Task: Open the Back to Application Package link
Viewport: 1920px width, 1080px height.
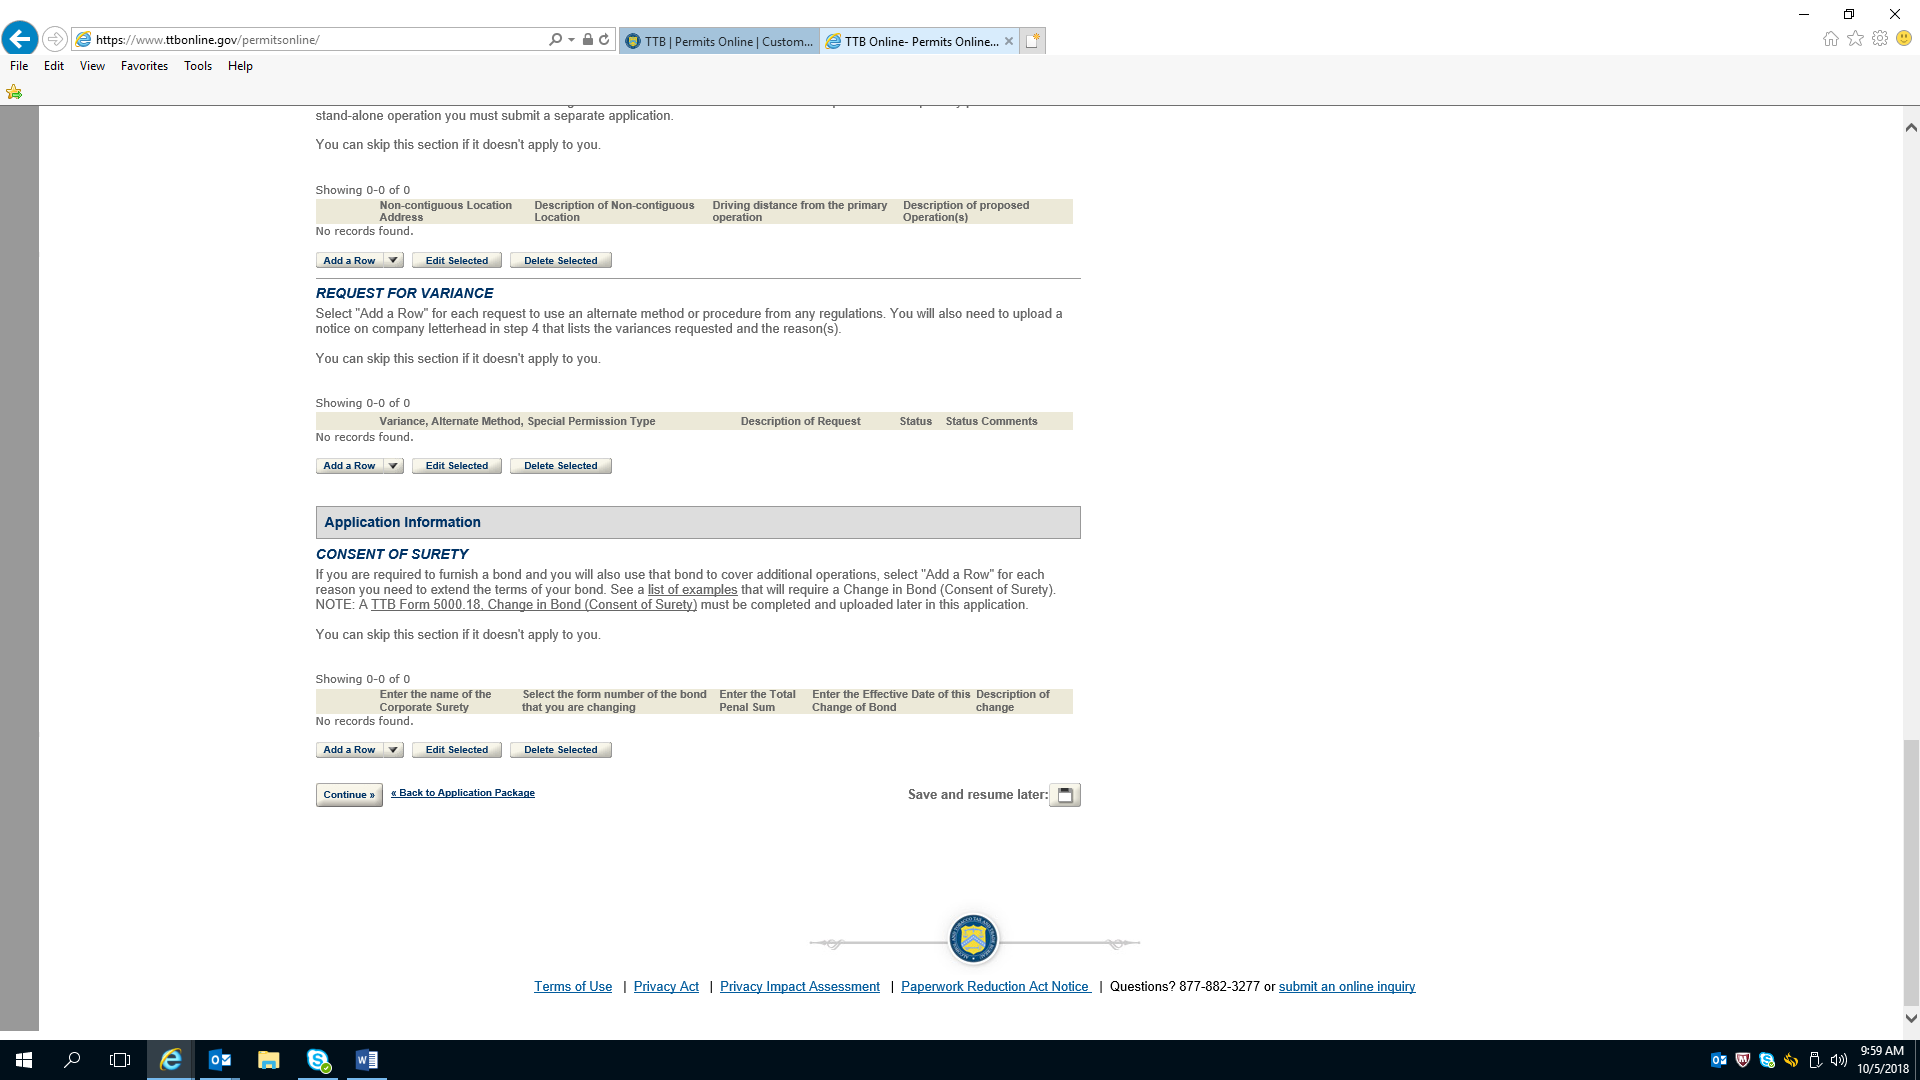Action: (x=463, y=793)
